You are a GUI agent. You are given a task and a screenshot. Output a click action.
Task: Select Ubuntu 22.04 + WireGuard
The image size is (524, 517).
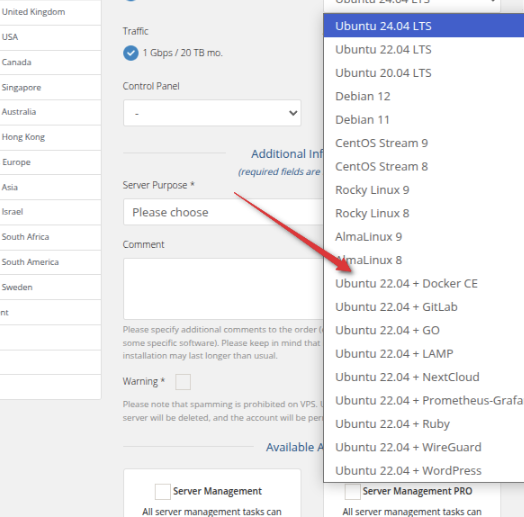(424, 447)
